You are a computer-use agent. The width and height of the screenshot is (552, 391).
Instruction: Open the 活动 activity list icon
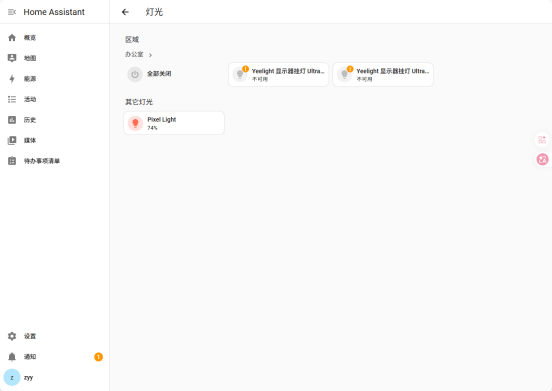click(12, 99)
